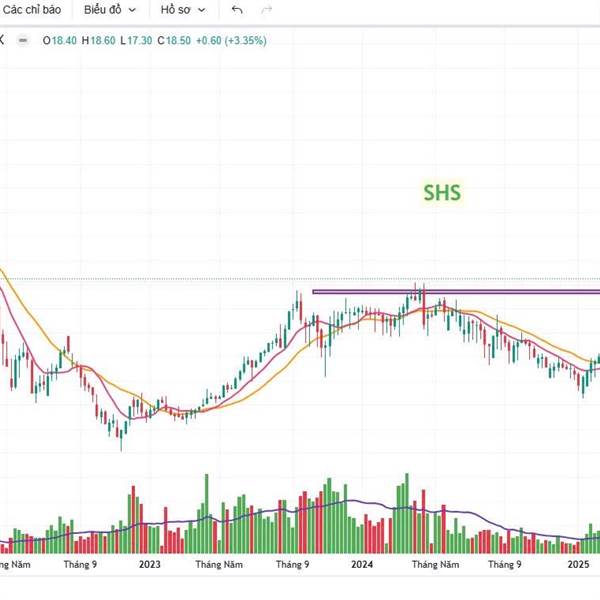Click the 2023 label on the time axis
Image resolution: width=600 pixels, height=600 pixels.
click(149, 564)
